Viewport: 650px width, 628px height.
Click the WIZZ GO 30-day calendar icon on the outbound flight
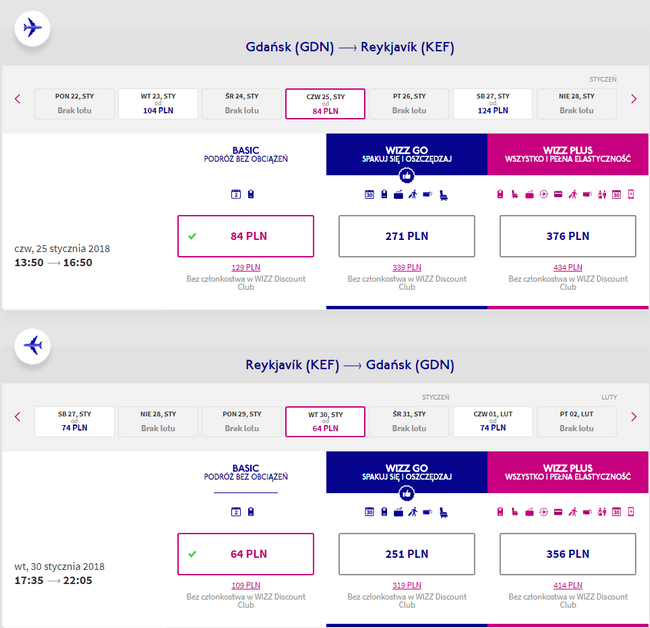(369, 194)
